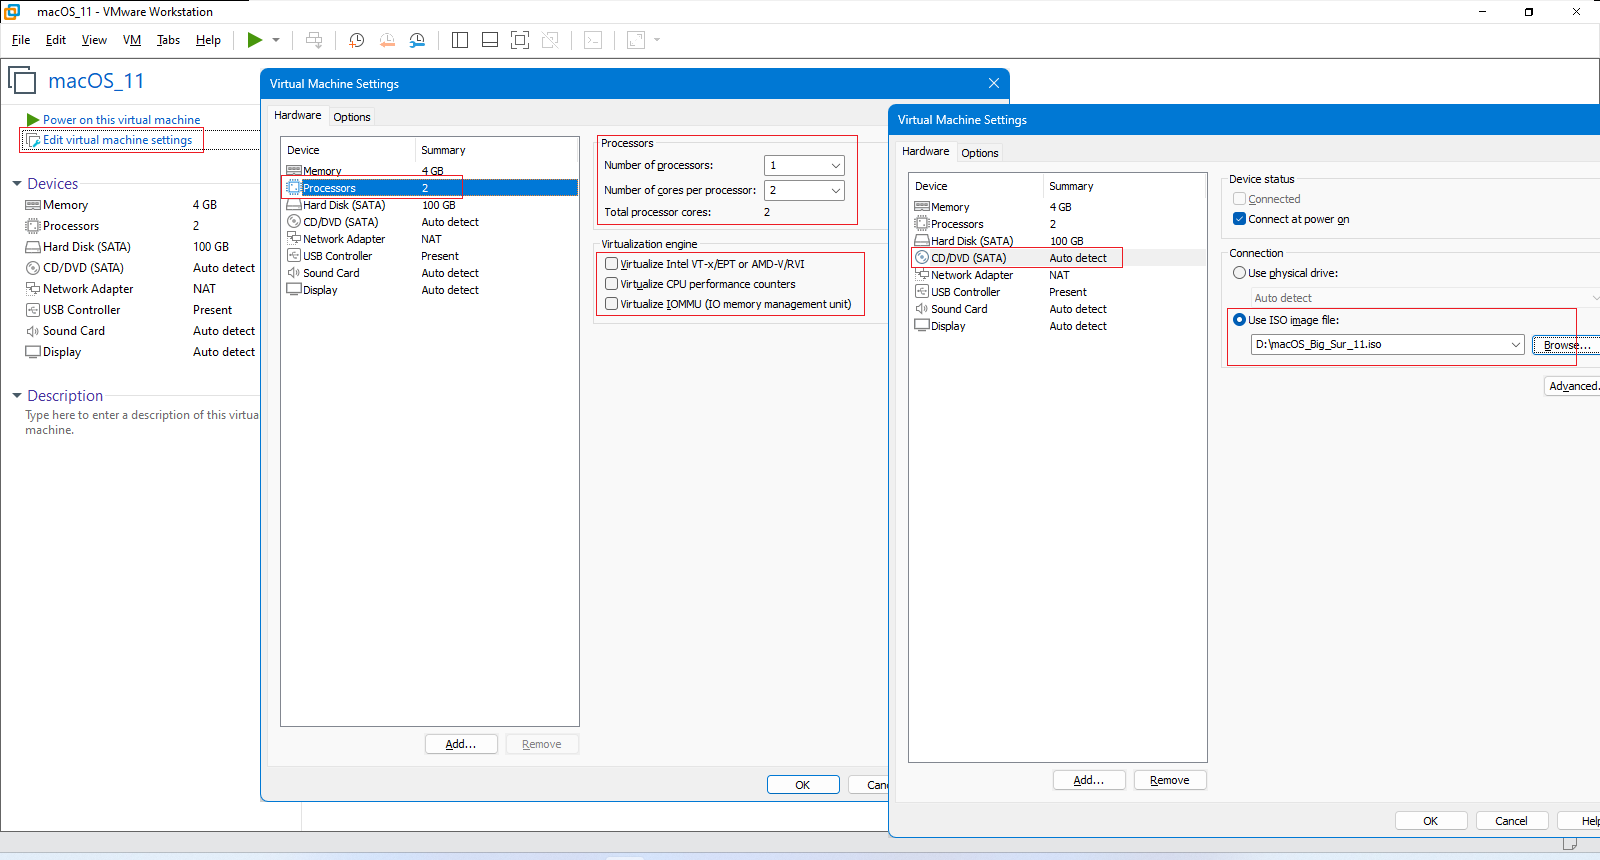
Task: Open the power options dropdown arrow
Action: pos(276,40)
